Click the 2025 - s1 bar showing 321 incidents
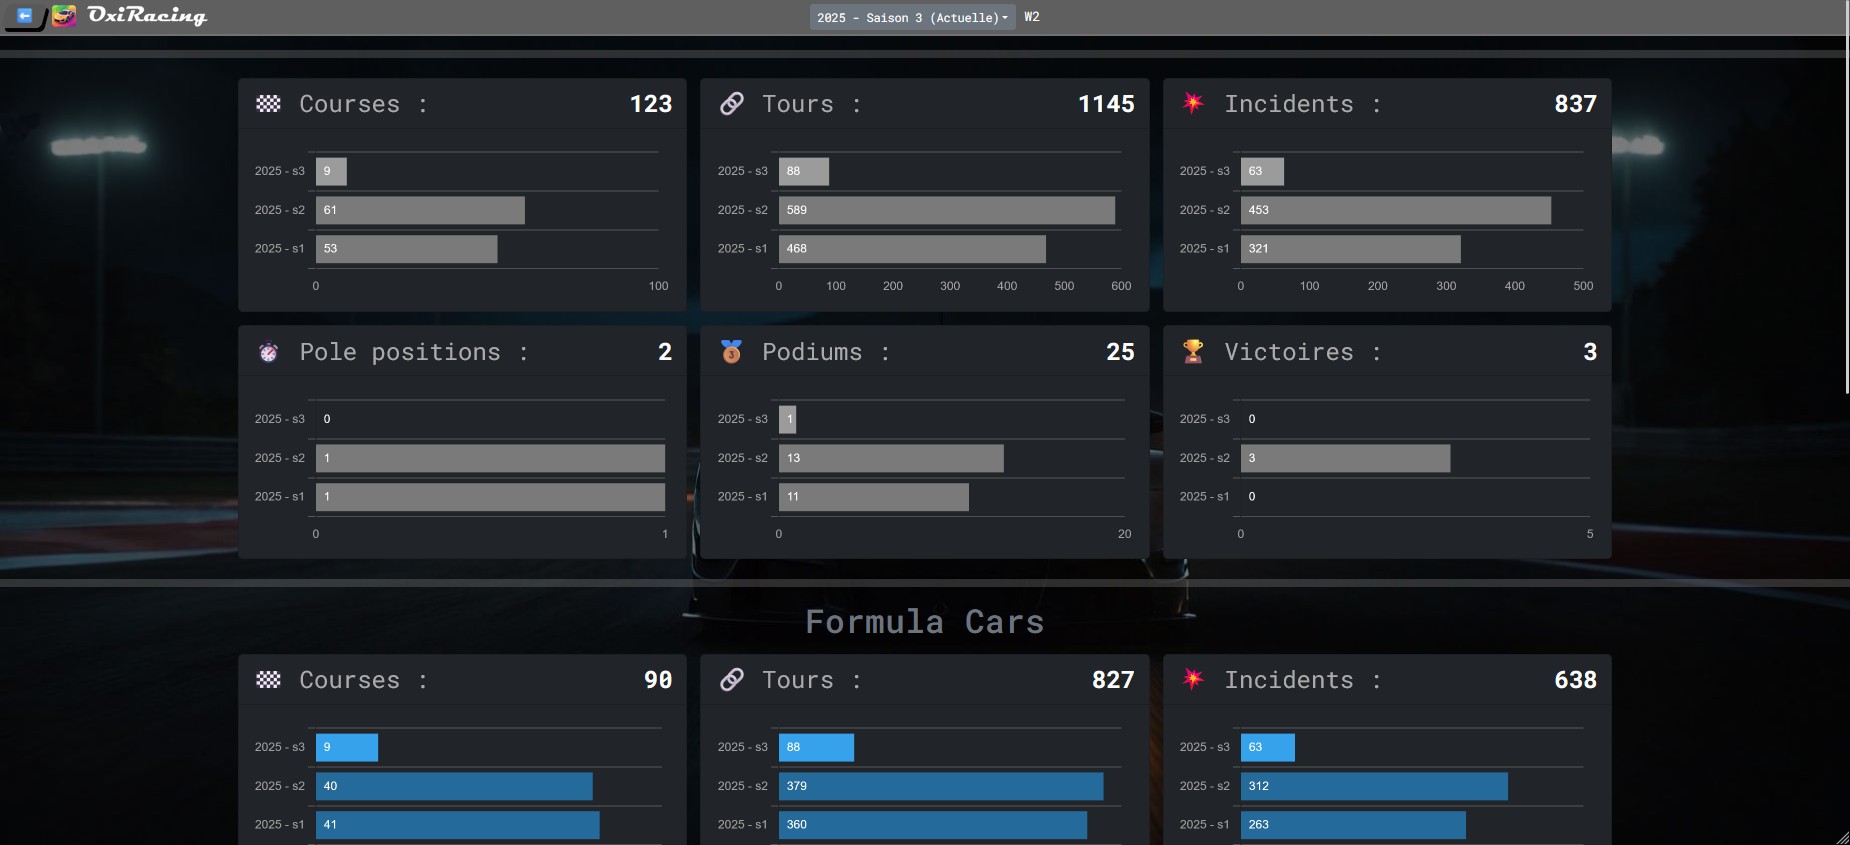The width and height of the screenshot is (1850, 845). tap(1351, 249)
